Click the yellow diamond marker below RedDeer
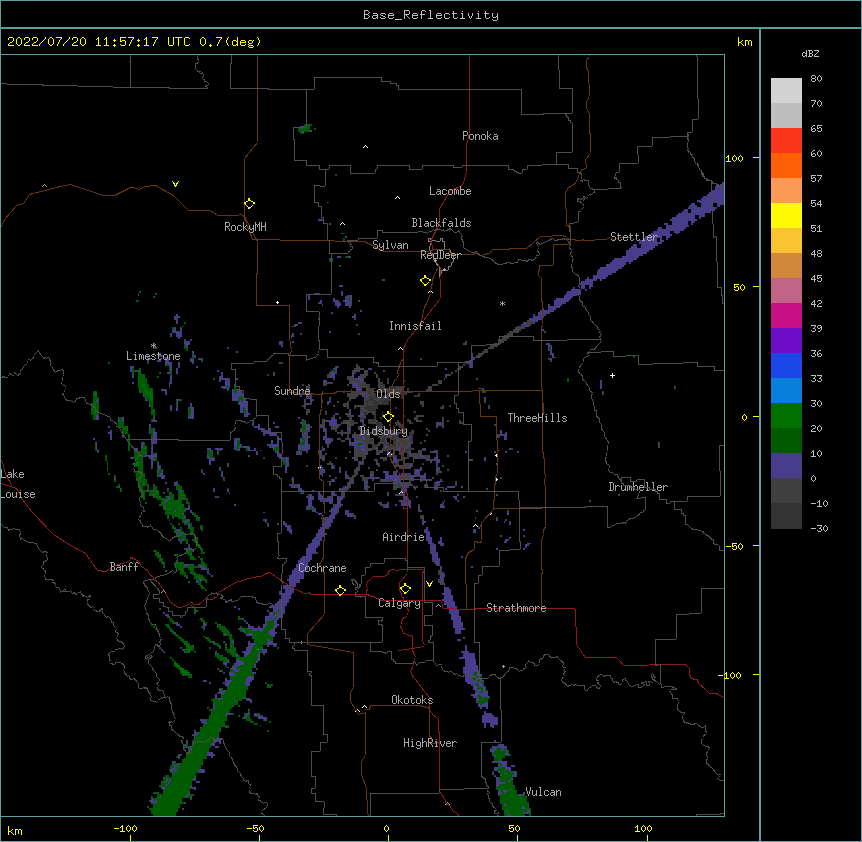862x842 pixels. pos(426,281)
